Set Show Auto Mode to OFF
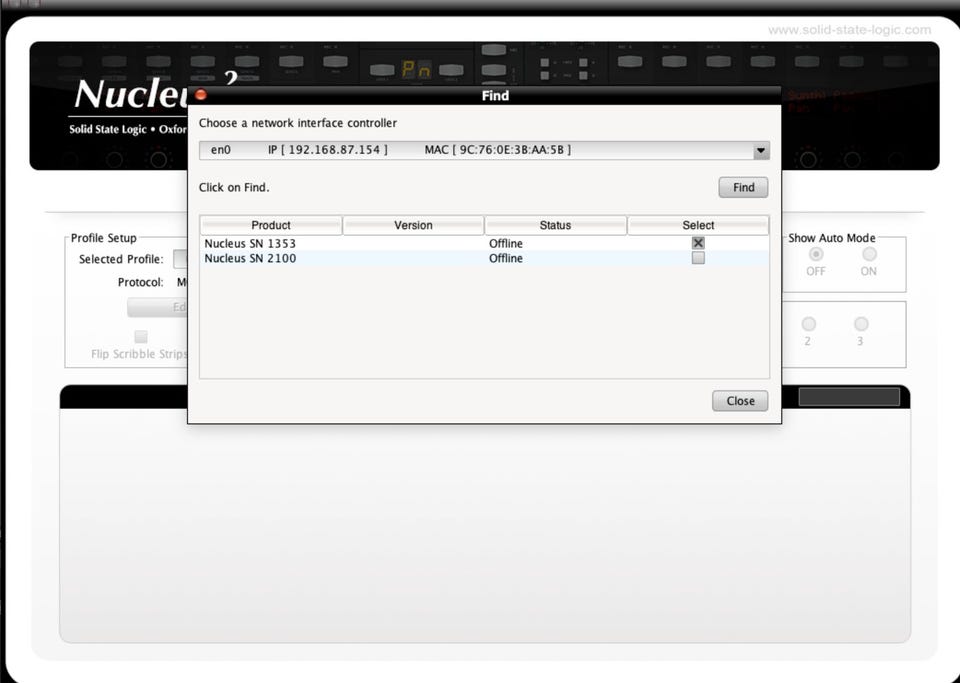The width and height of the screenshot is (960, 683). (x=816, y=254)
